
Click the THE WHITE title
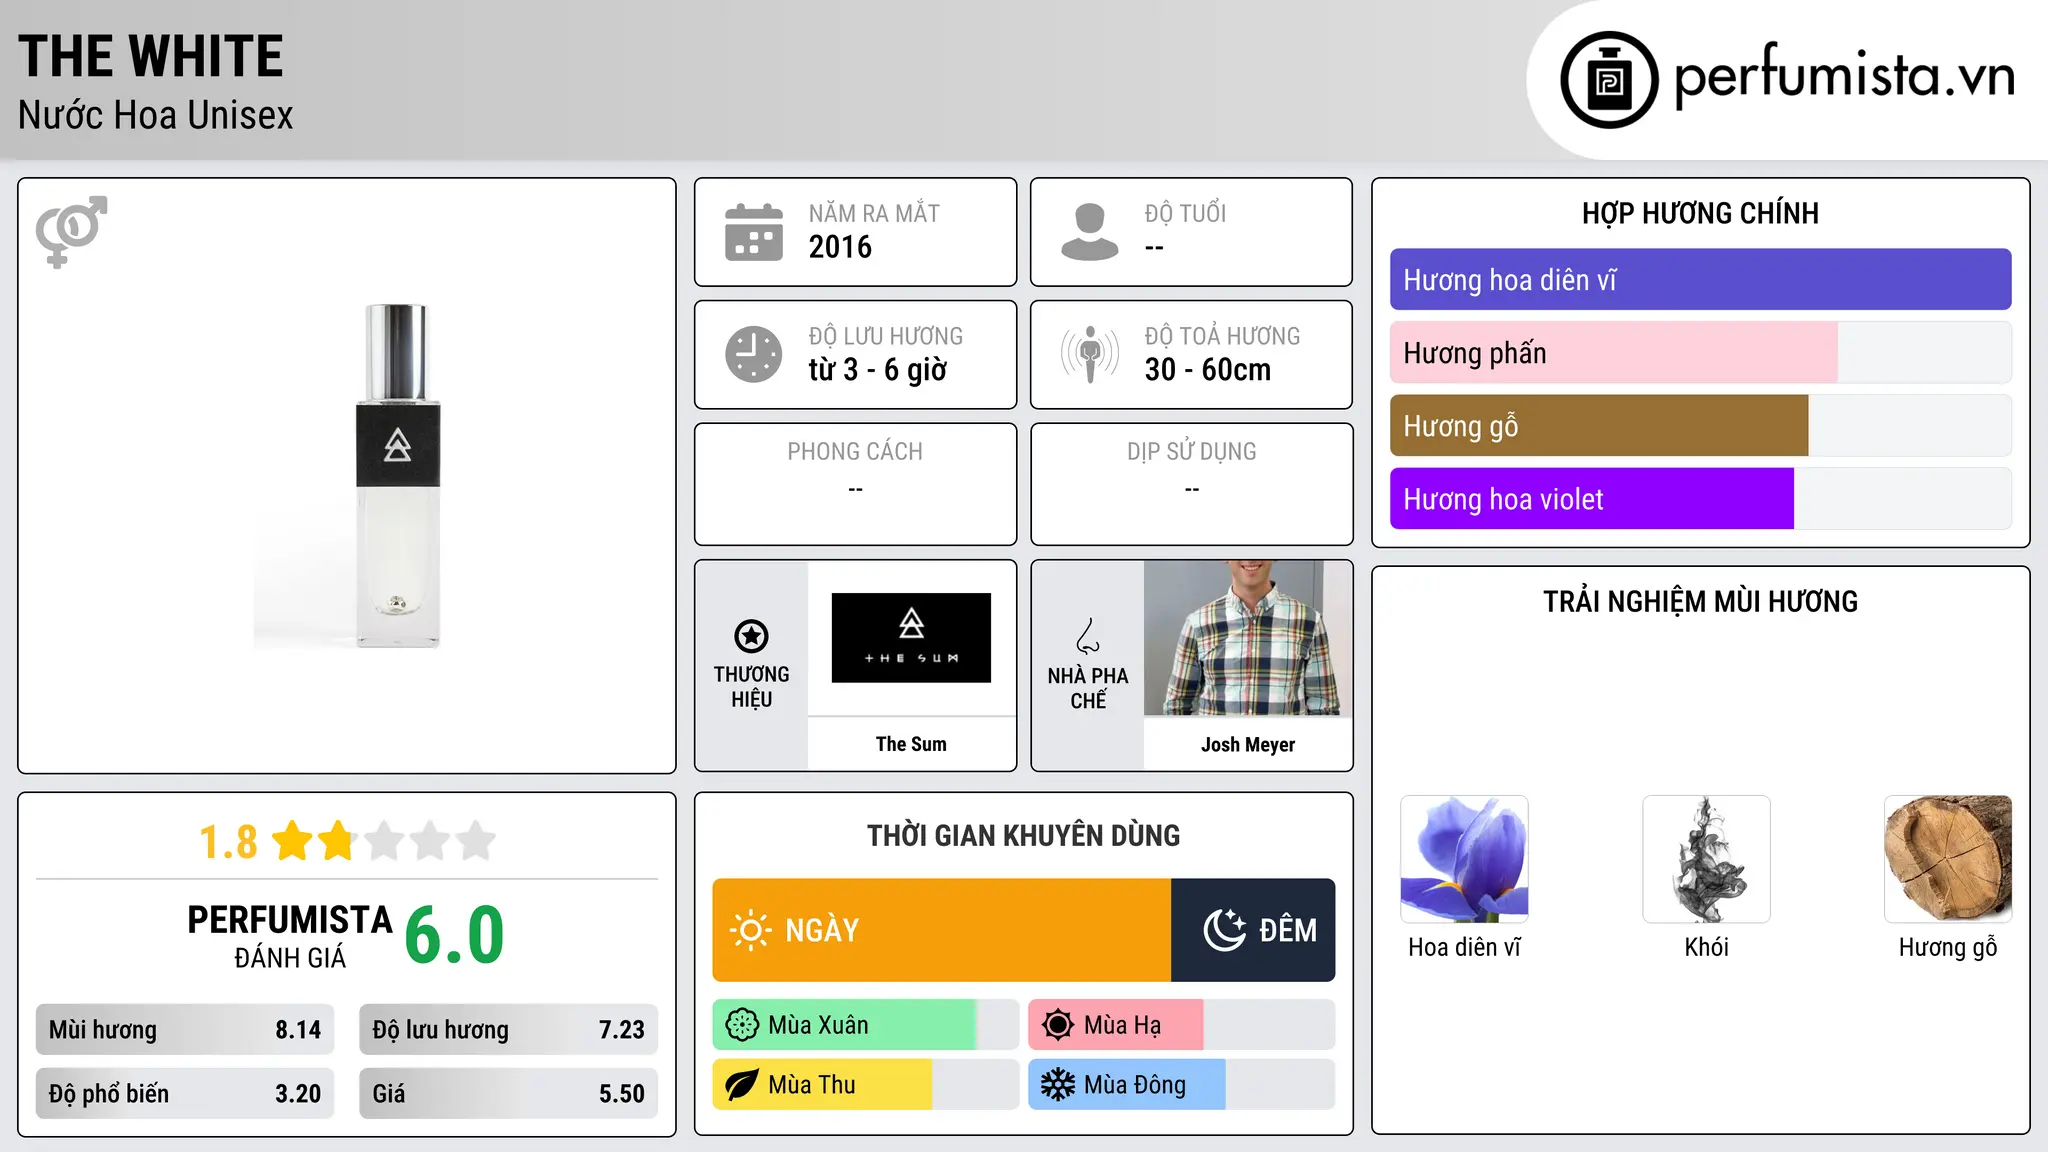[x=151, y=56]
